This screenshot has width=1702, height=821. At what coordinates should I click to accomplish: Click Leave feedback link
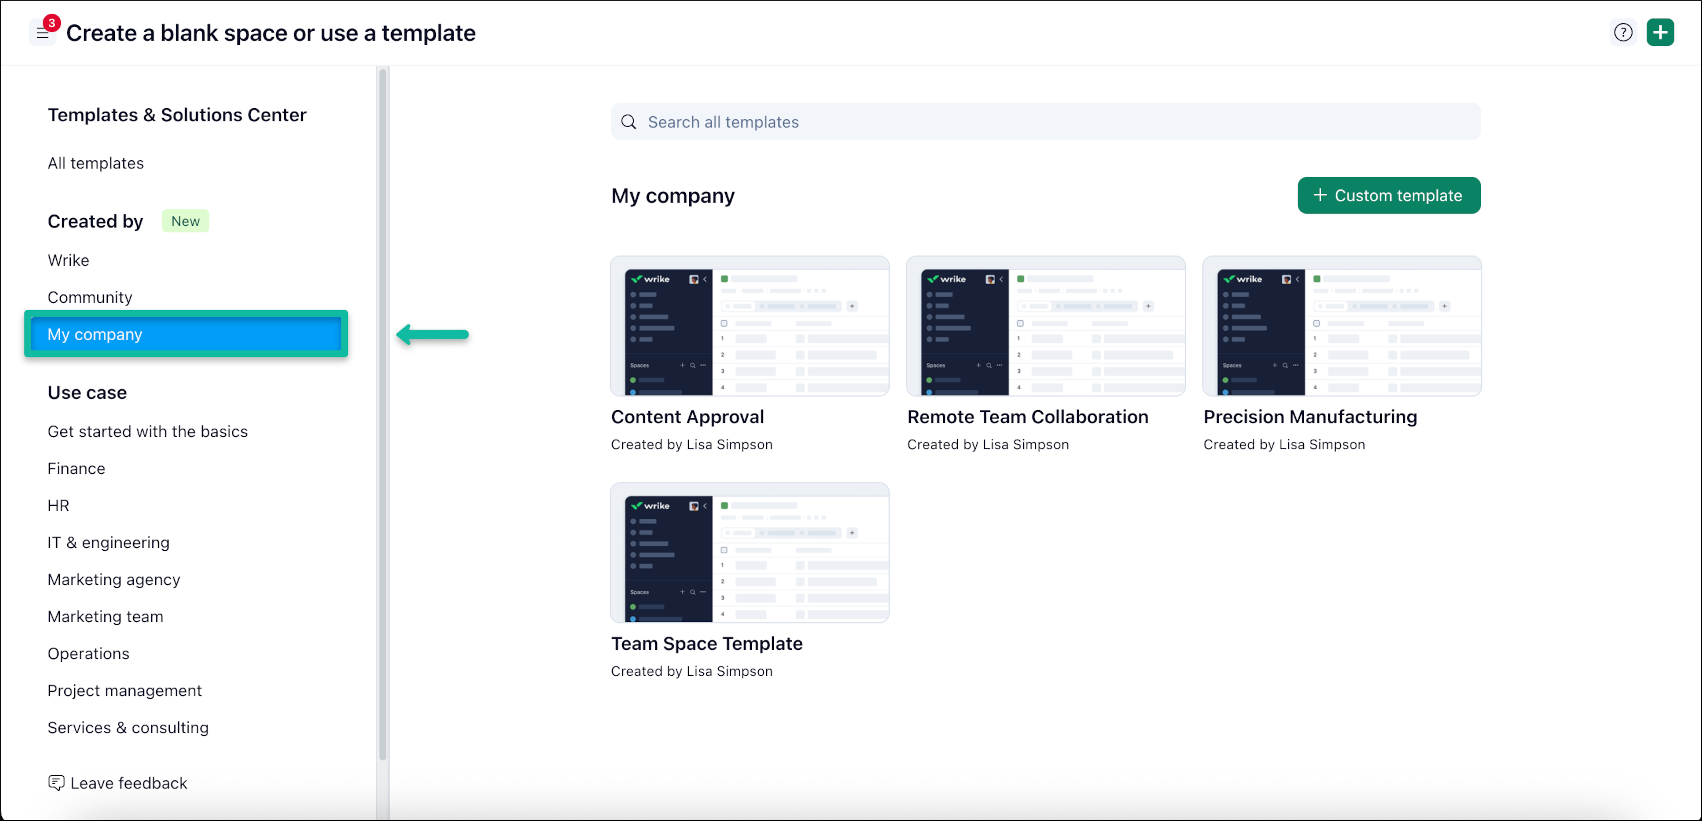tap(129, 783)
